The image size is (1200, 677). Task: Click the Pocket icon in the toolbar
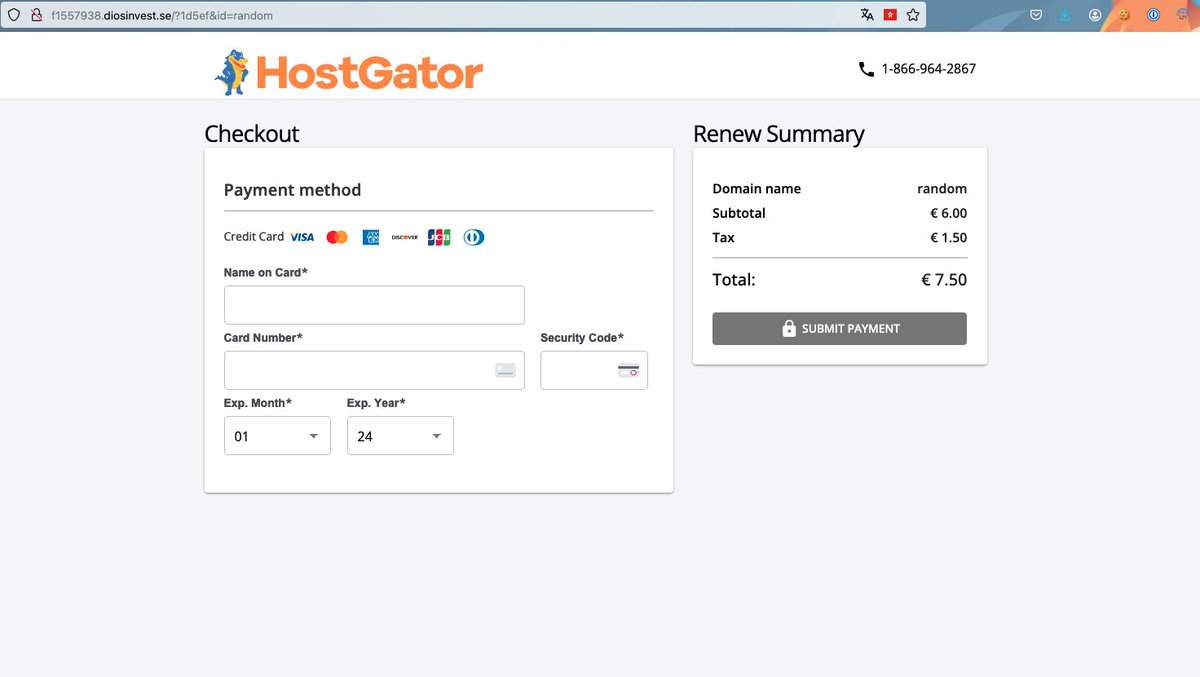point(1035,14)
